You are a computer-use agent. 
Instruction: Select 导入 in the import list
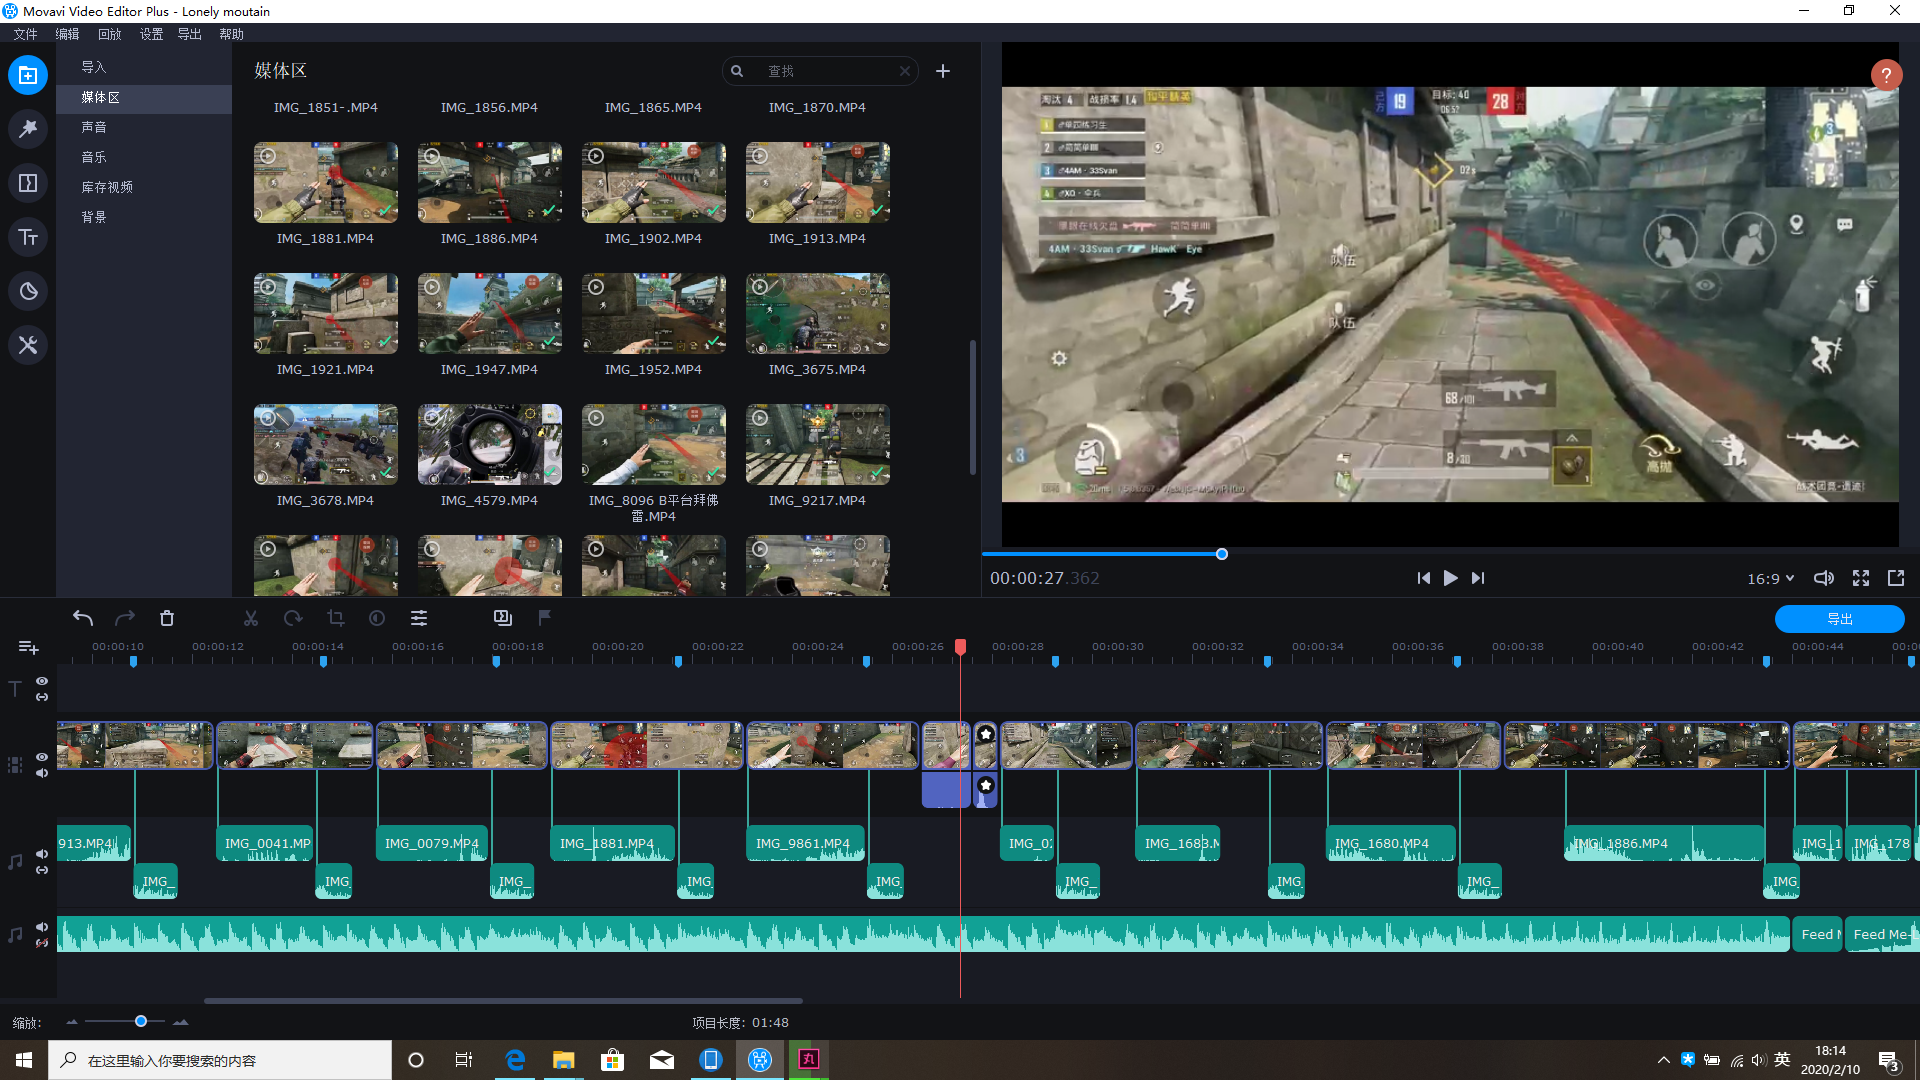[144, 67]
